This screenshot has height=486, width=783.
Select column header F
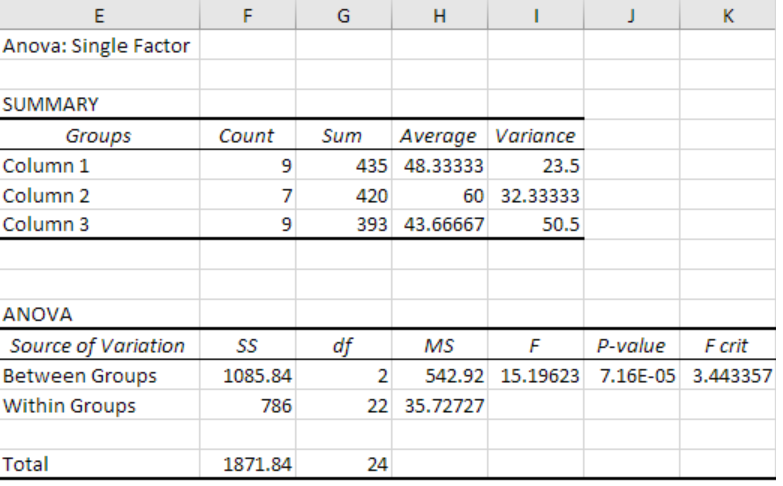(x=248, y=15)
